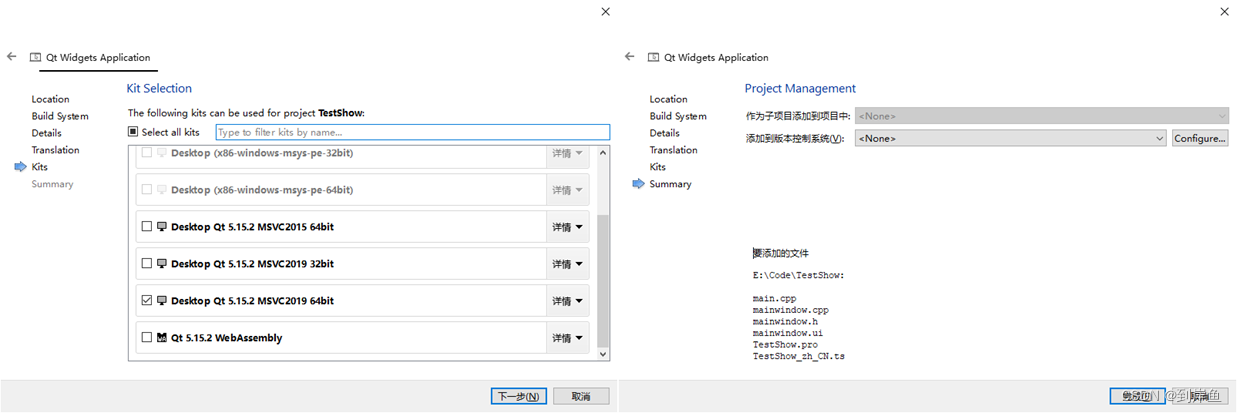Viewport: 1237px width, 413px height.
Task: Click mainwindow.h in the file summary
Action: click(x=785, y=321)
